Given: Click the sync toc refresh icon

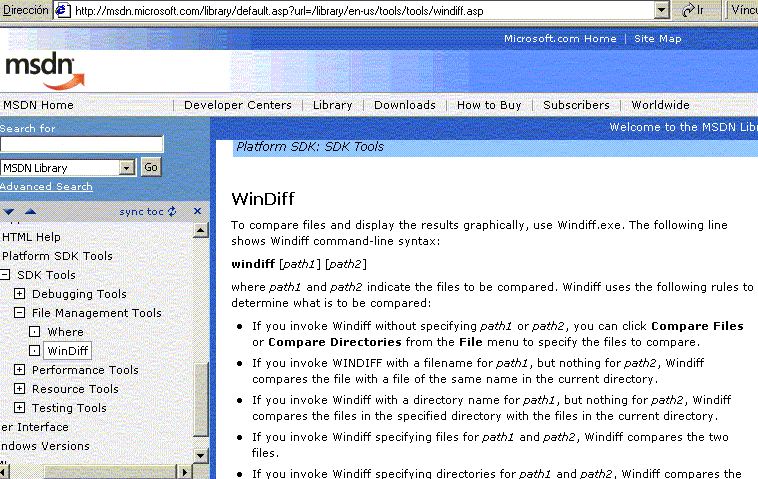Looking at the screenshot, I should click(172, 211).
